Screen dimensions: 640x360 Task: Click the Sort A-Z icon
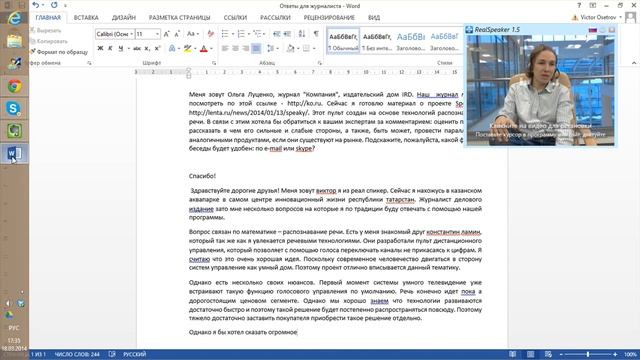(x=302, y=34)
